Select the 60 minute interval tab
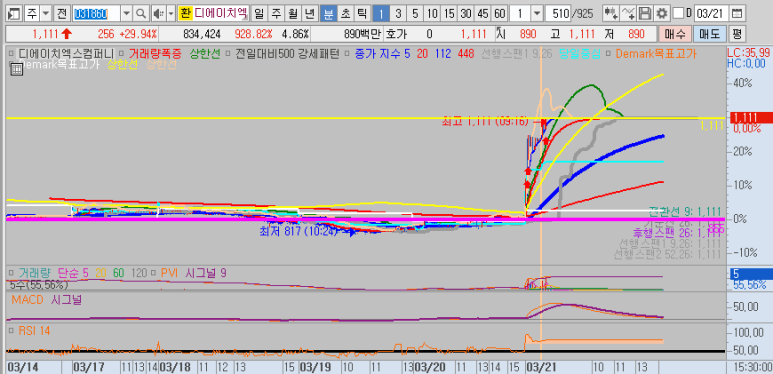The height and width of the screenshot is (374, 773). click(499, 13)
